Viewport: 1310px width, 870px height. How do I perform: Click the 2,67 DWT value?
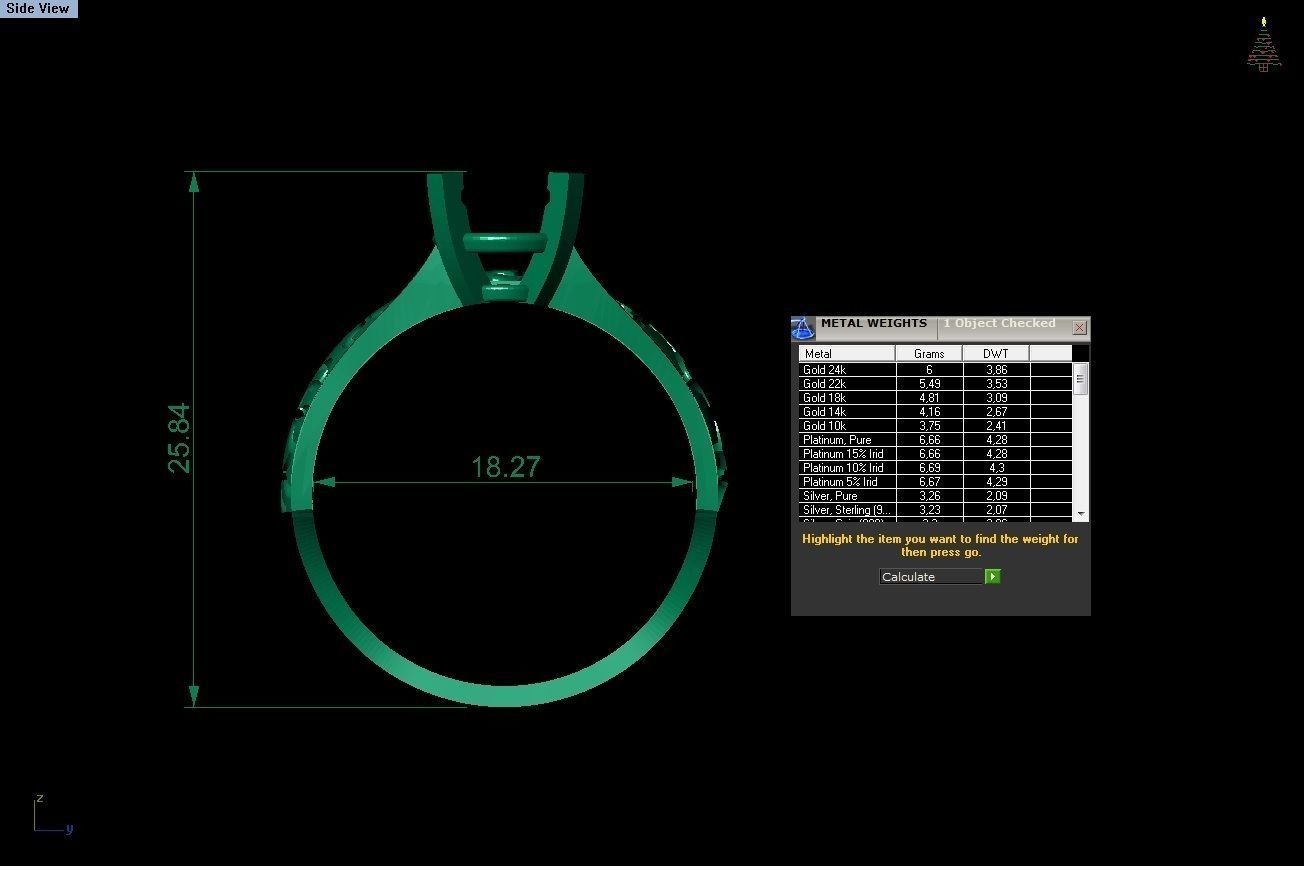[996, 412]
